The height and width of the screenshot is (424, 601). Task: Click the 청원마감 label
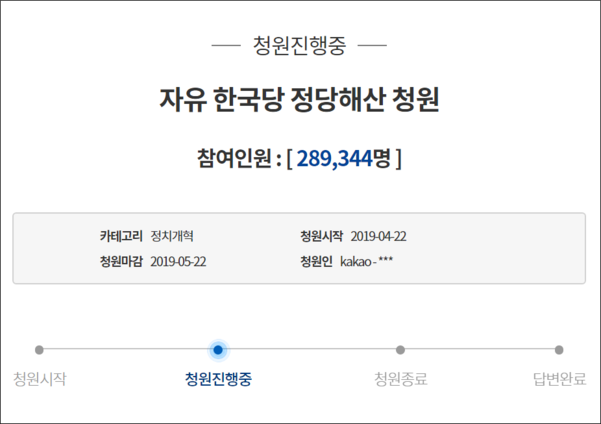click(121, 261)
